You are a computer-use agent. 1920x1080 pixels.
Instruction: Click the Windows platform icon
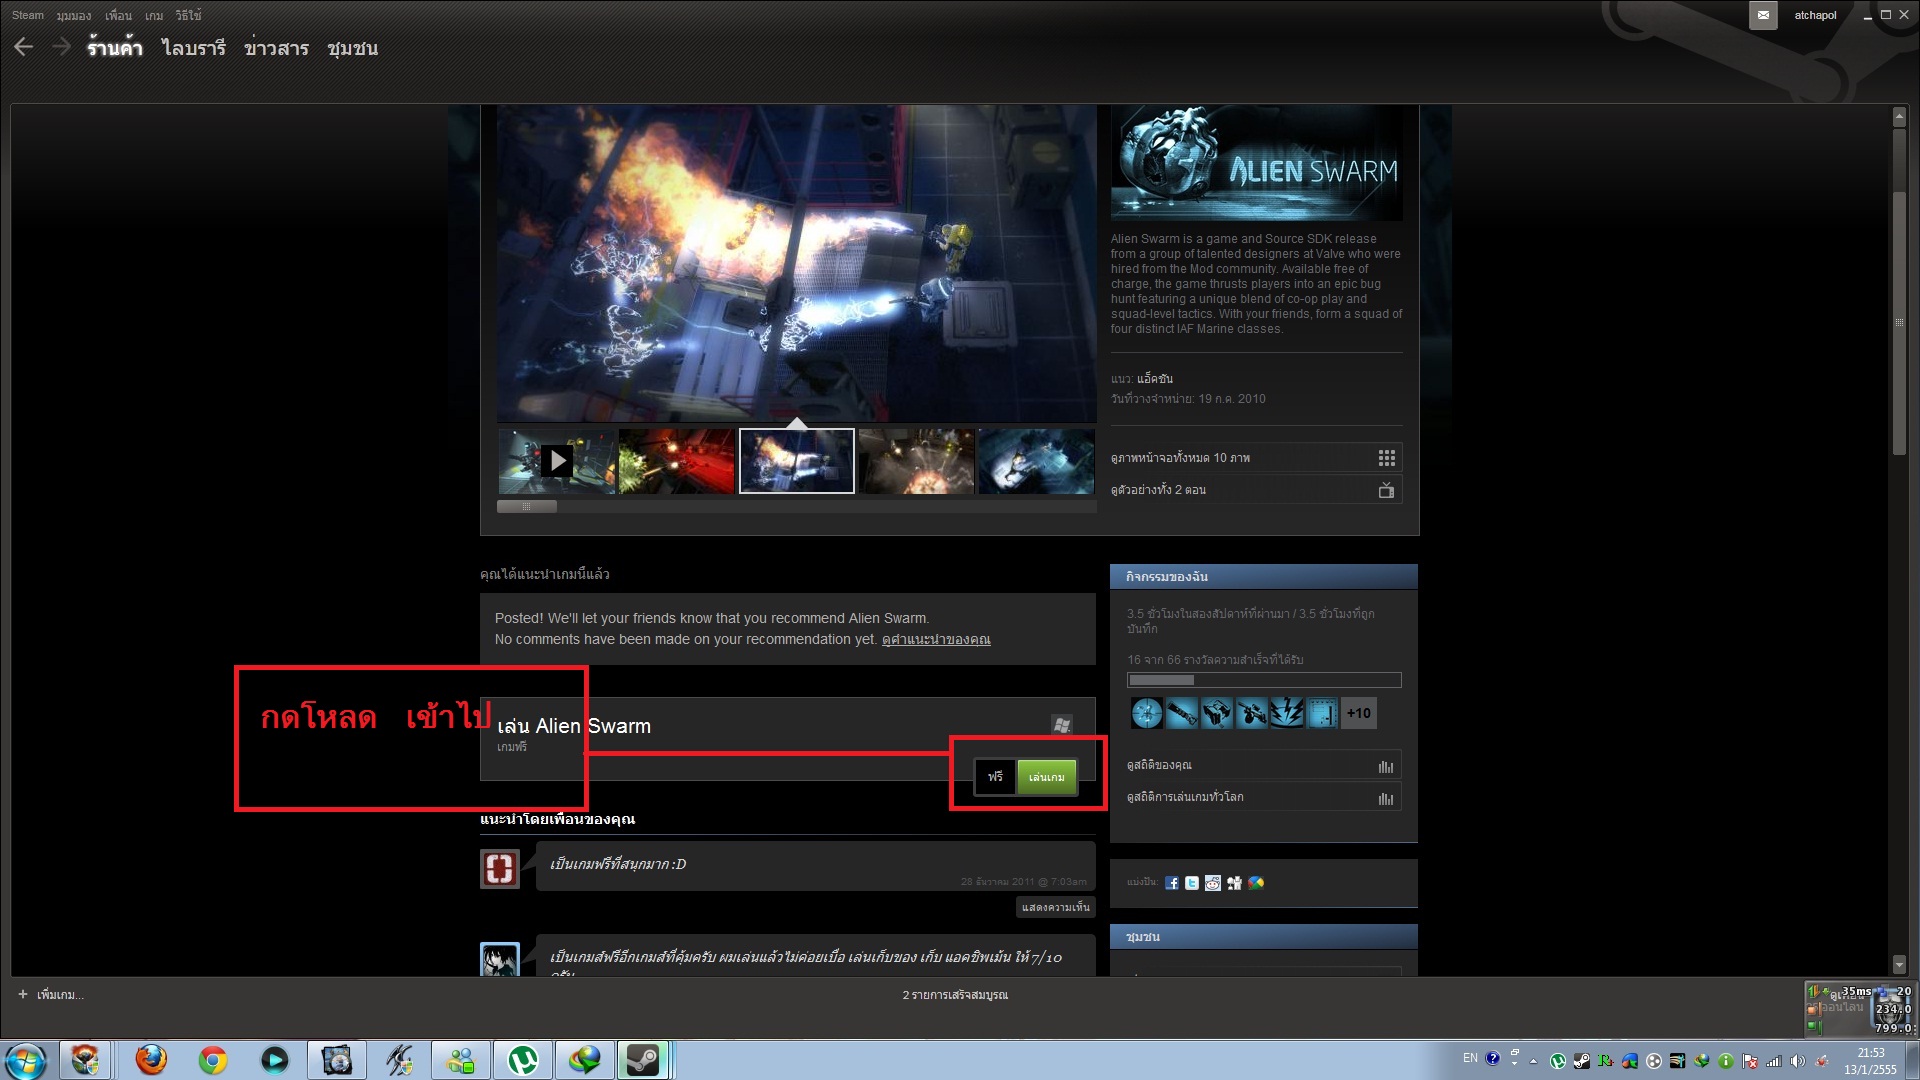(x=1062, y=724)
